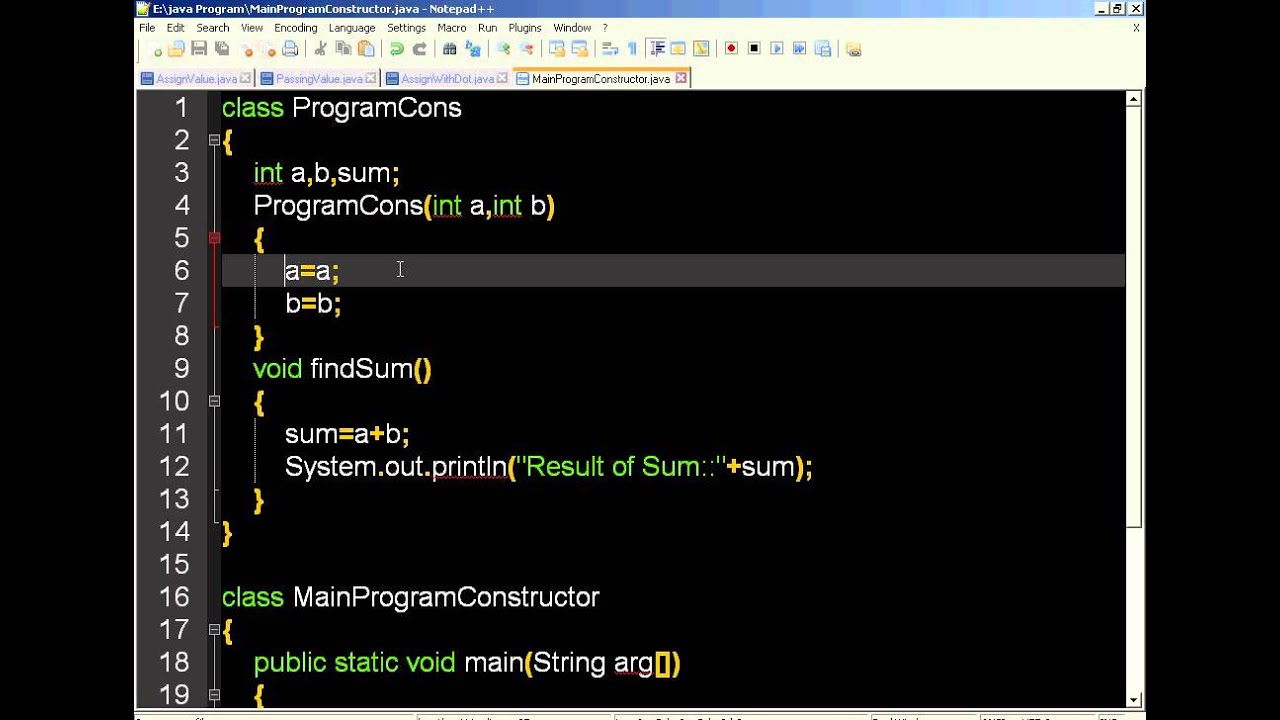The image size is (1280, 720).
Task: Open the Search menu
Action: point(213,28)
